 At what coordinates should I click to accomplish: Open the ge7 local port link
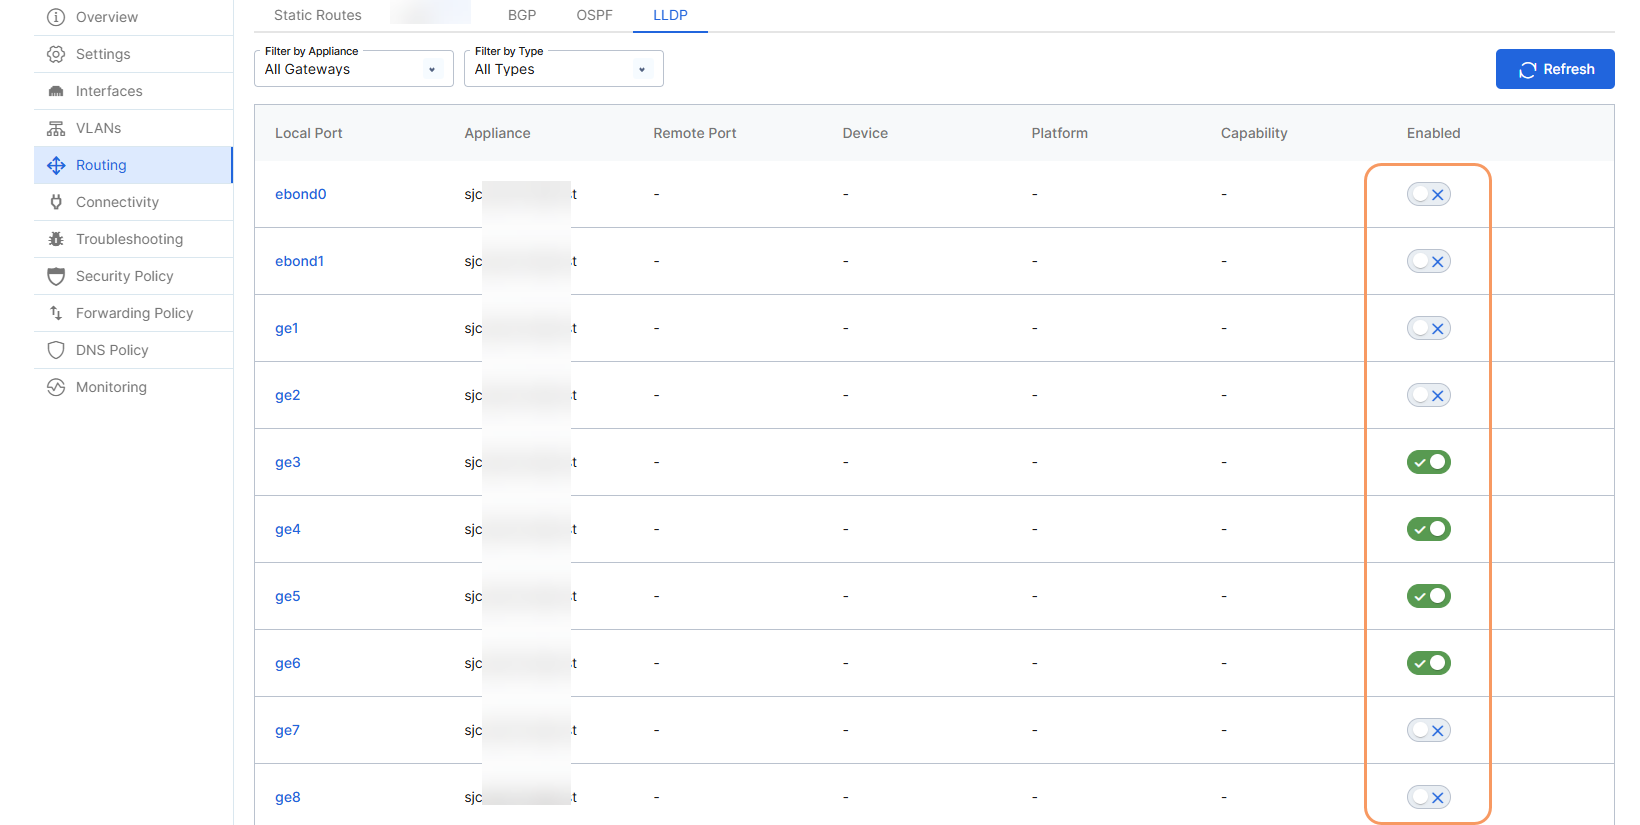click(x=287, y=730)
